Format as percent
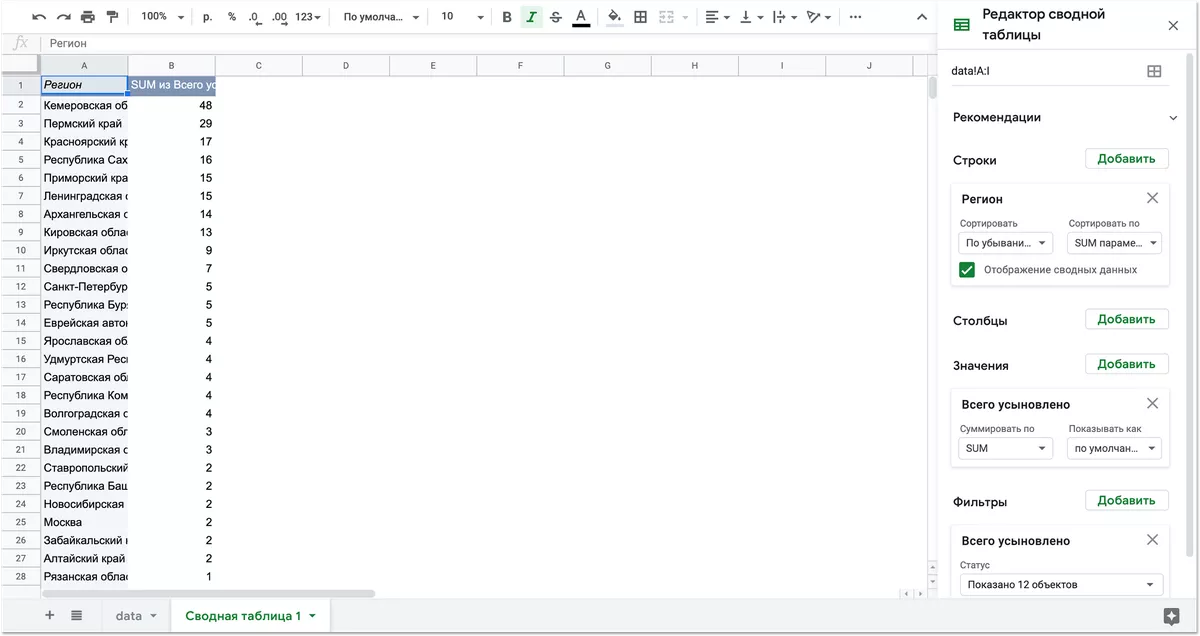 pyautogui.click(x=232, y=17)
